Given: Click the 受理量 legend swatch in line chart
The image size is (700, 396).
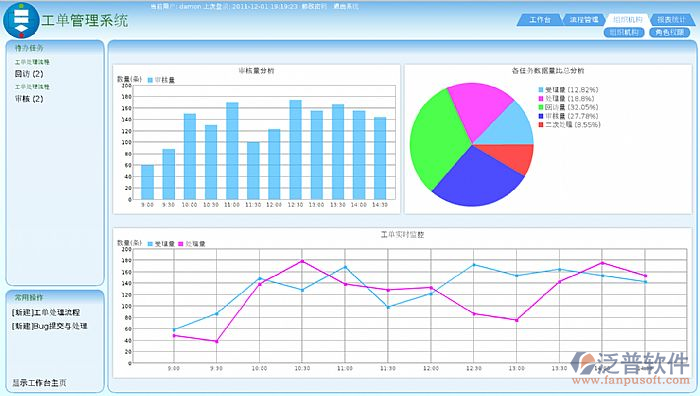Looking at the screenshot, I should click(150, 244).
